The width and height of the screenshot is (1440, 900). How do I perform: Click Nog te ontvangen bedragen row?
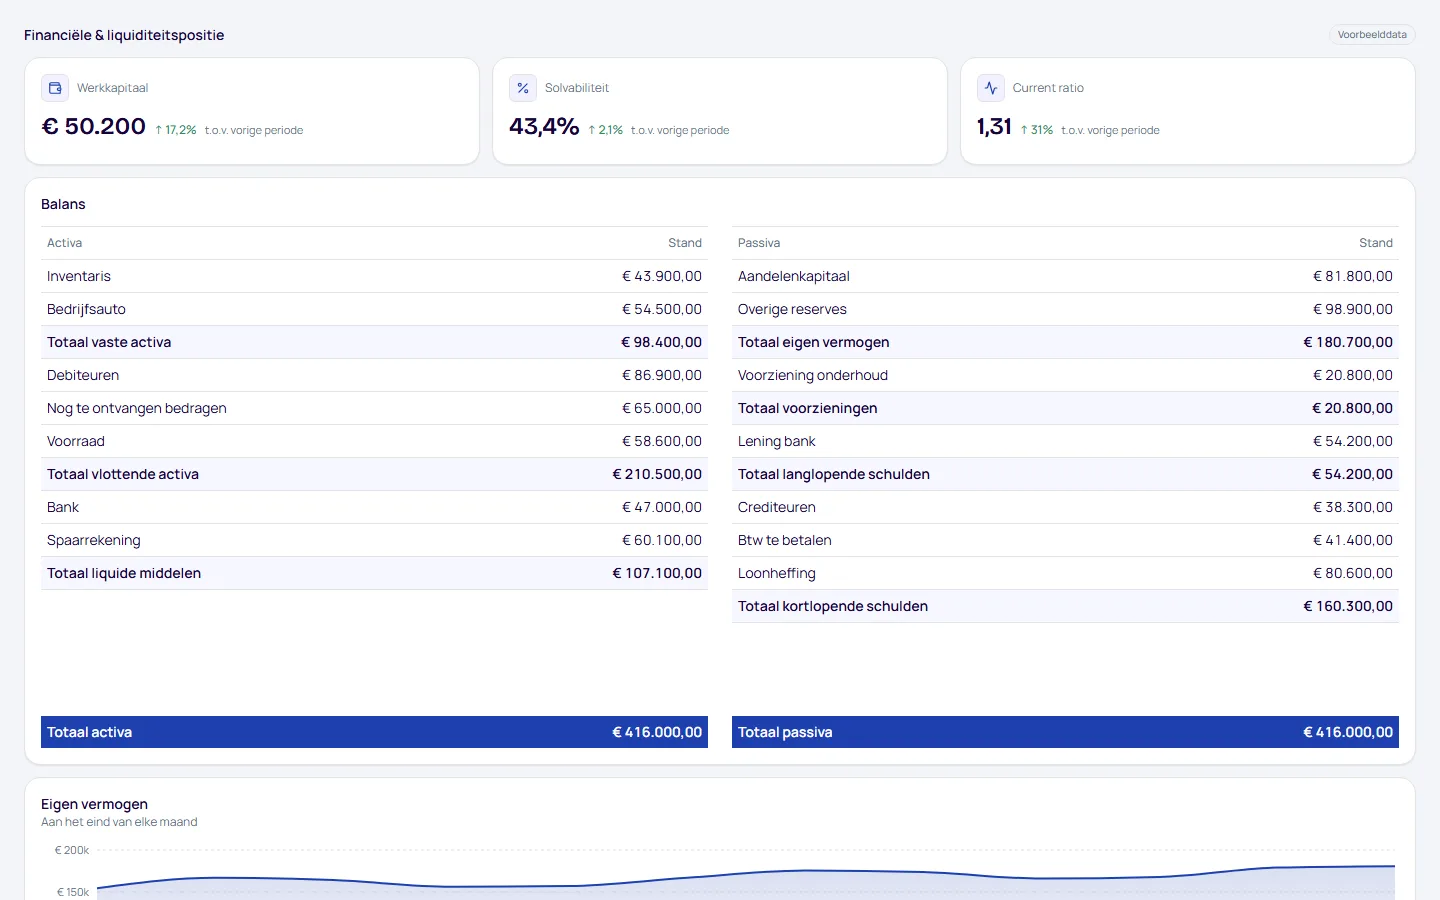(374, 408)
